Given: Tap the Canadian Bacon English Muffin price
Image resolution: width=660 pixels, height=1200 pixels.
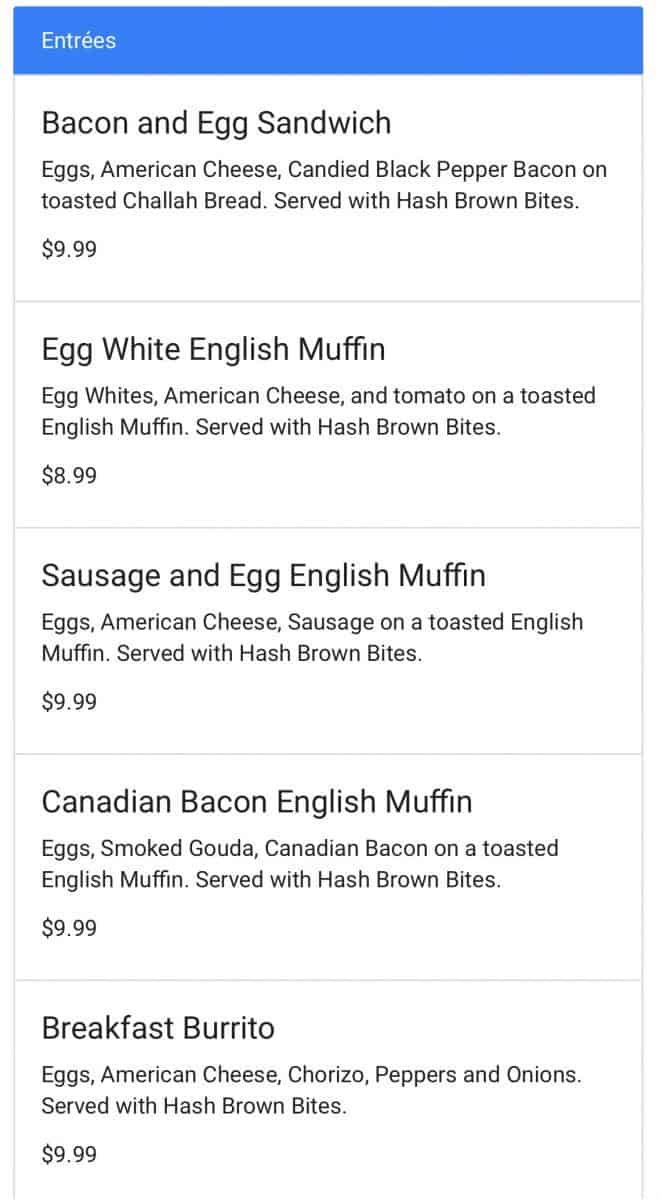Looking at the screenshot, I should click(69, 927).
